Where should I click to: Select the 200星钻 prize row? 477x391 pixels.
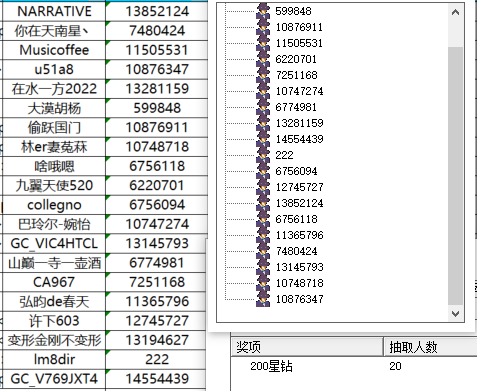(354, 366)
